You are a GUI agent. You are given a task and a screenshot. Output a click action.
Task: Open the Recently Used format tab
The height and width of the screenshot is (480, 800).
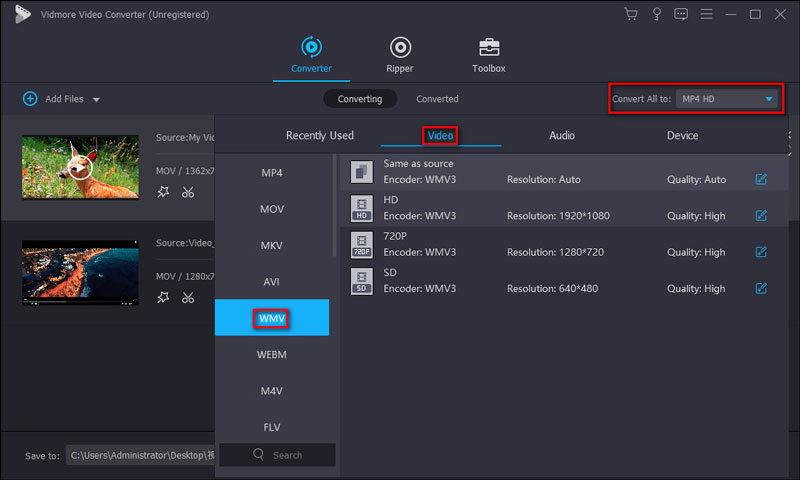[x=320, y=136]
